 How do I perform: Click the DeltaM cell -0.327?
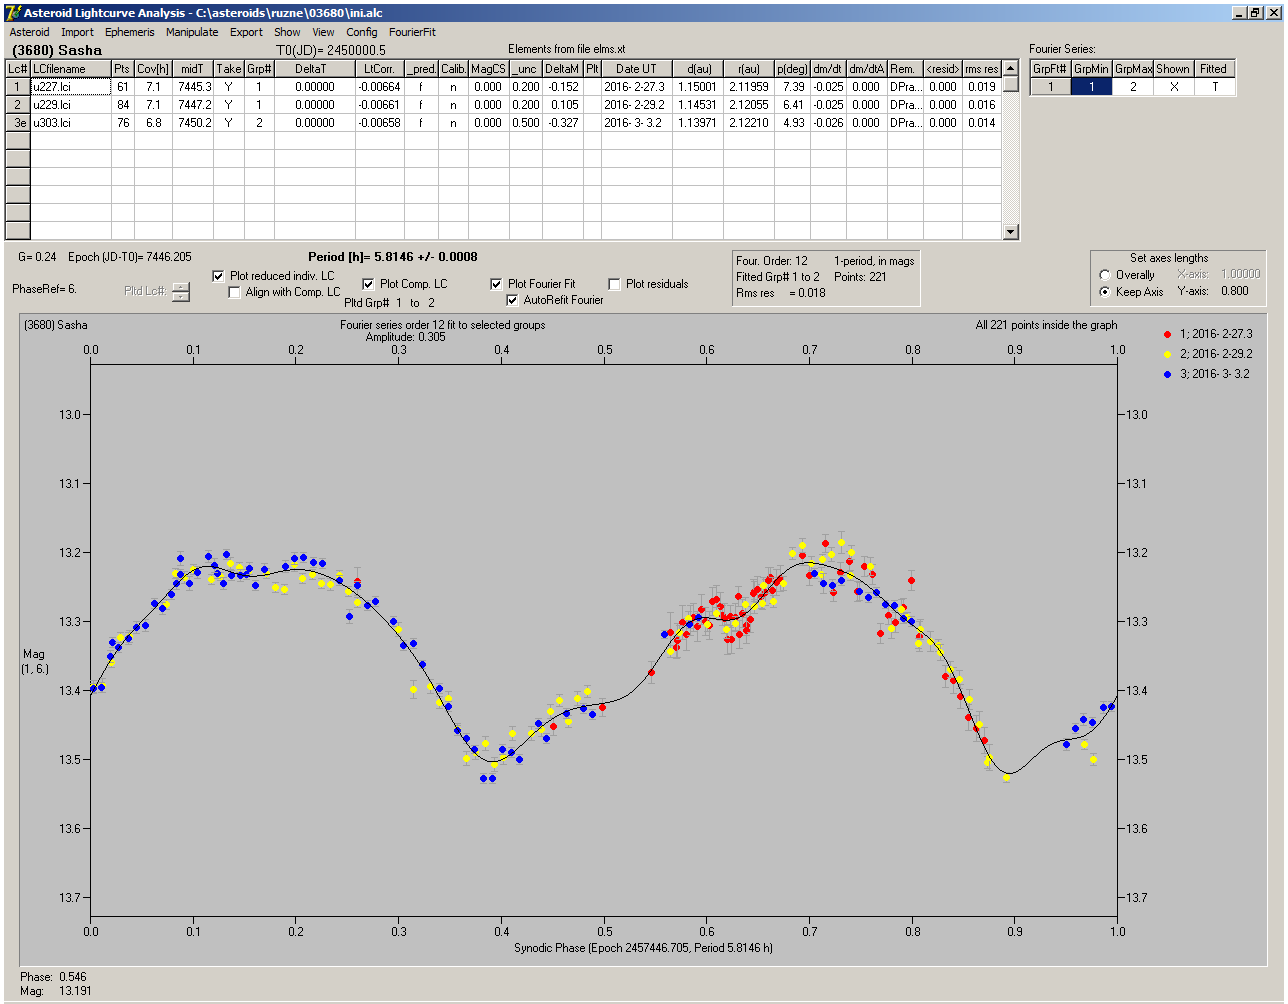tap(564, 122)
